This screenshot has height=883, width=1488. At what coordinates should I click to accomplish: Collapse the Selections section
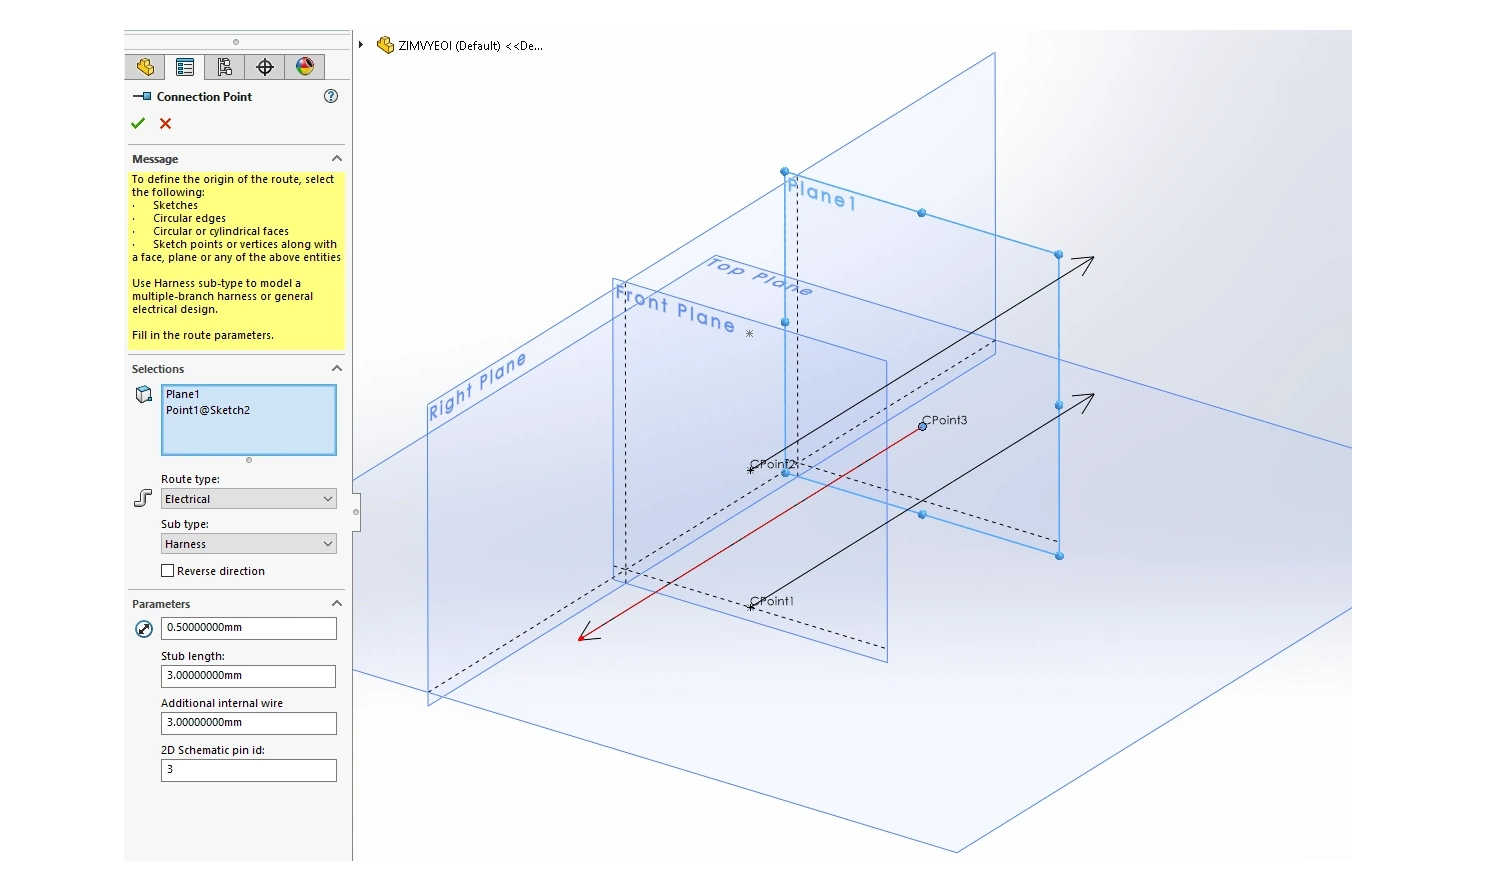point(337,368)
